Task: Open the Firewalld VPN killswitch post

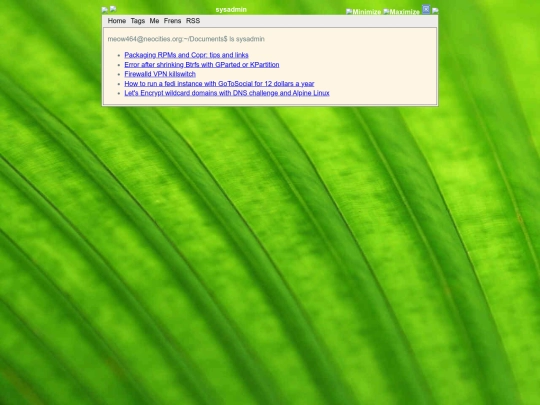Action: [160, 74]
